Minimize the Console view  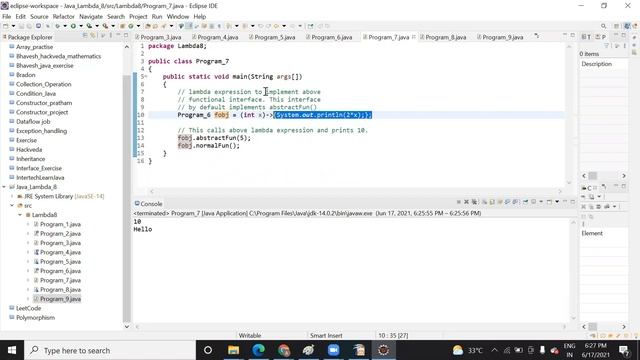click(565, 202)
